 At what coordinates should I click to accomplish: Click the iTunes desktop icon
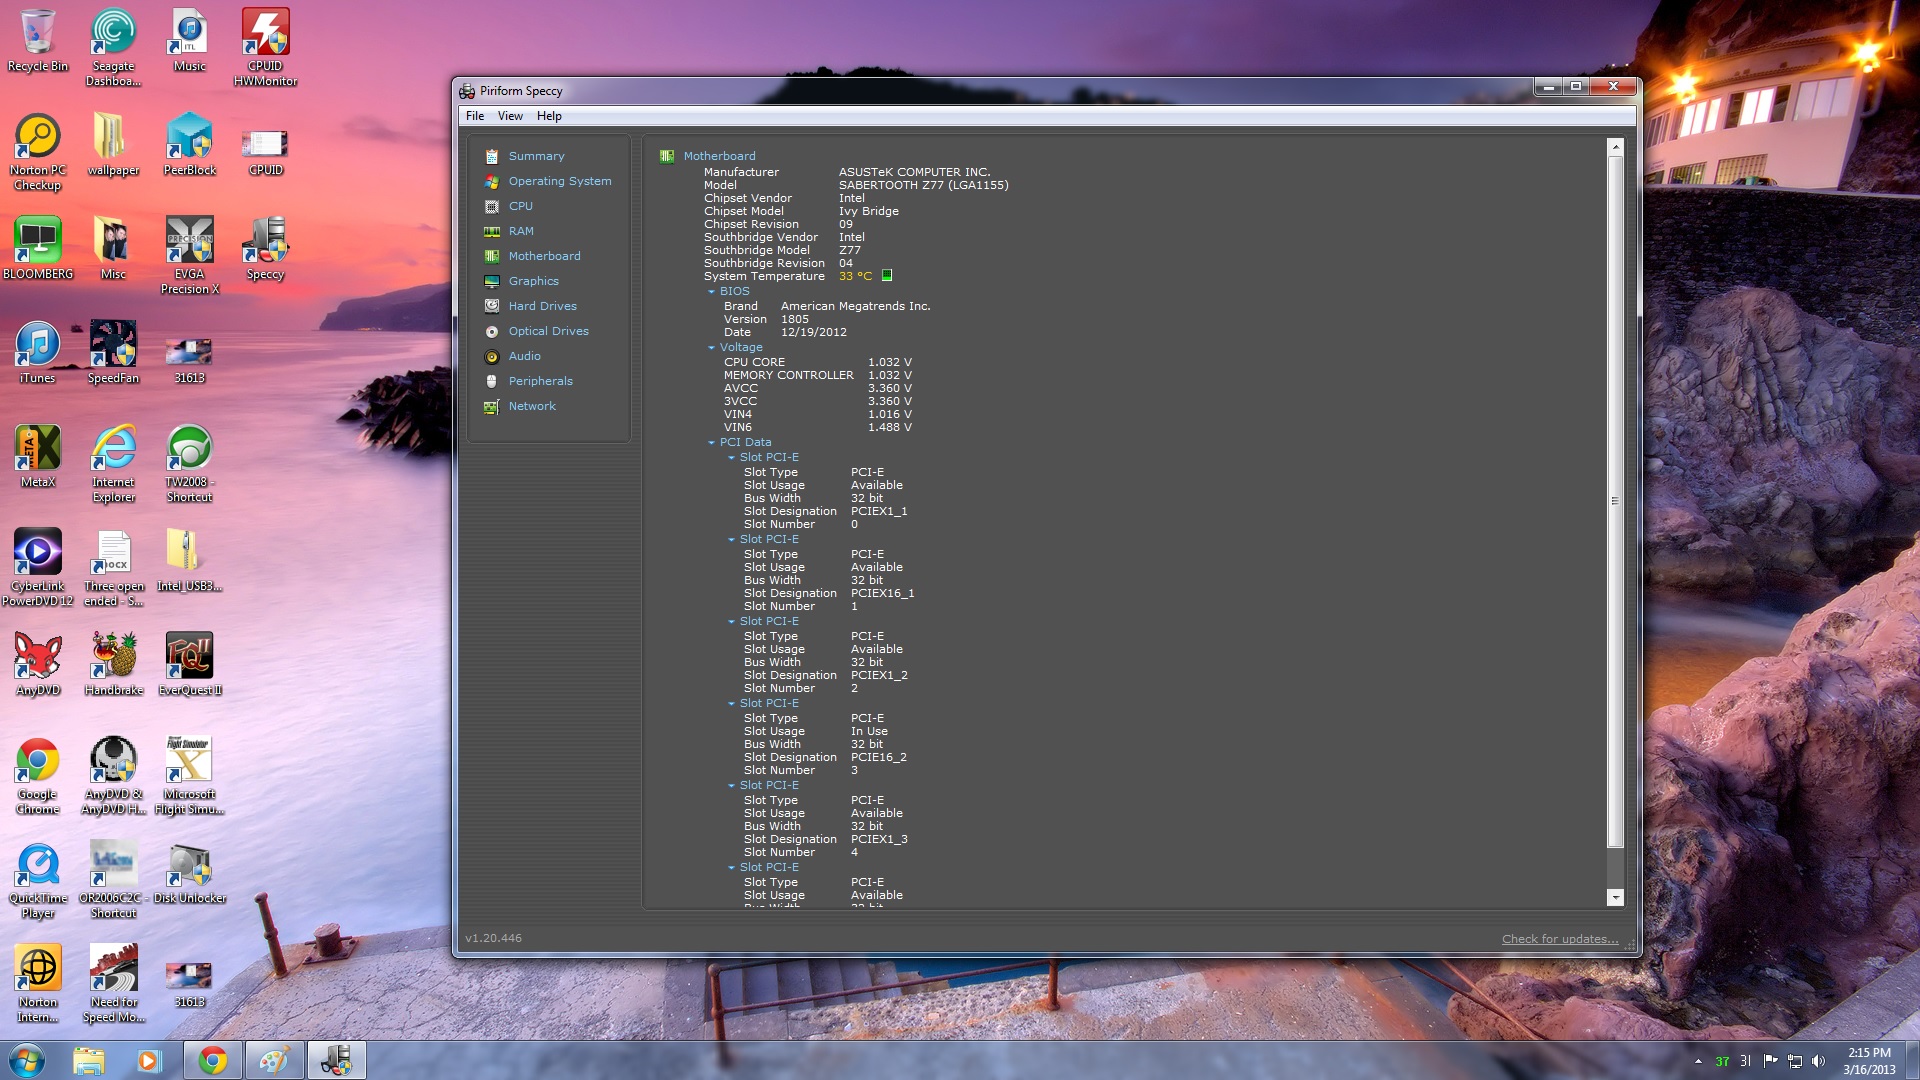[x=38, y=352]
